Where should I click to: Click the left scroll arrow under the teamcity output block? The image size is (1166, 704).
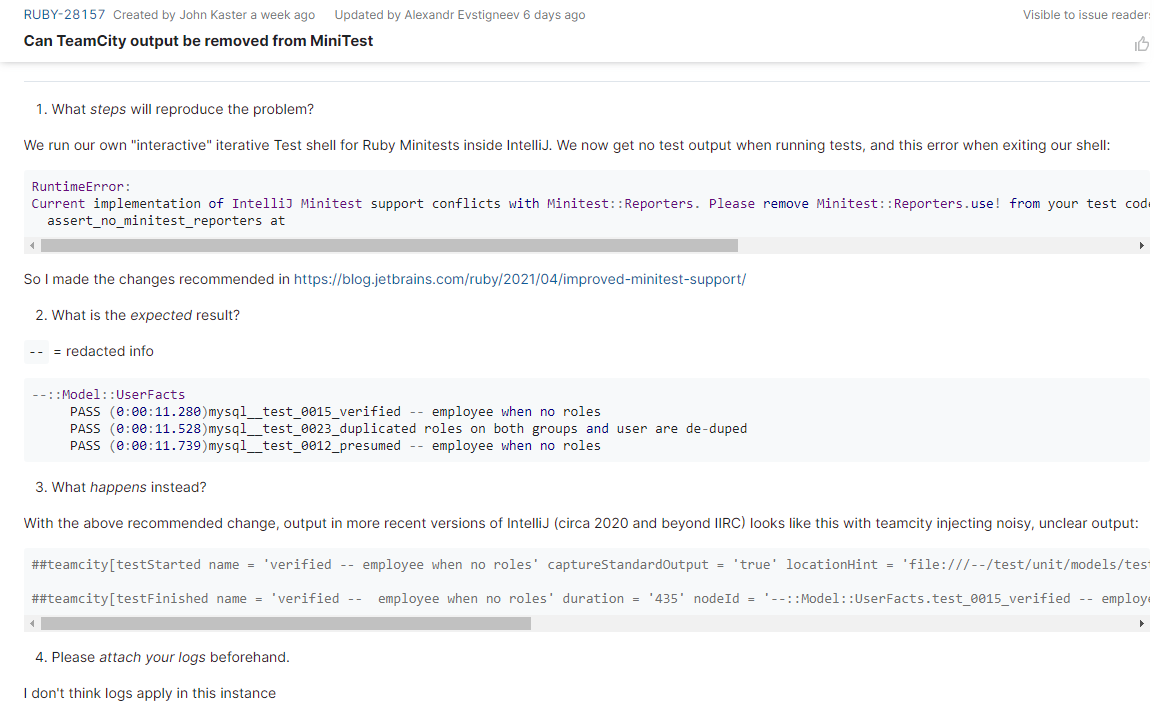pyautogui.click(x=32, y=624)
